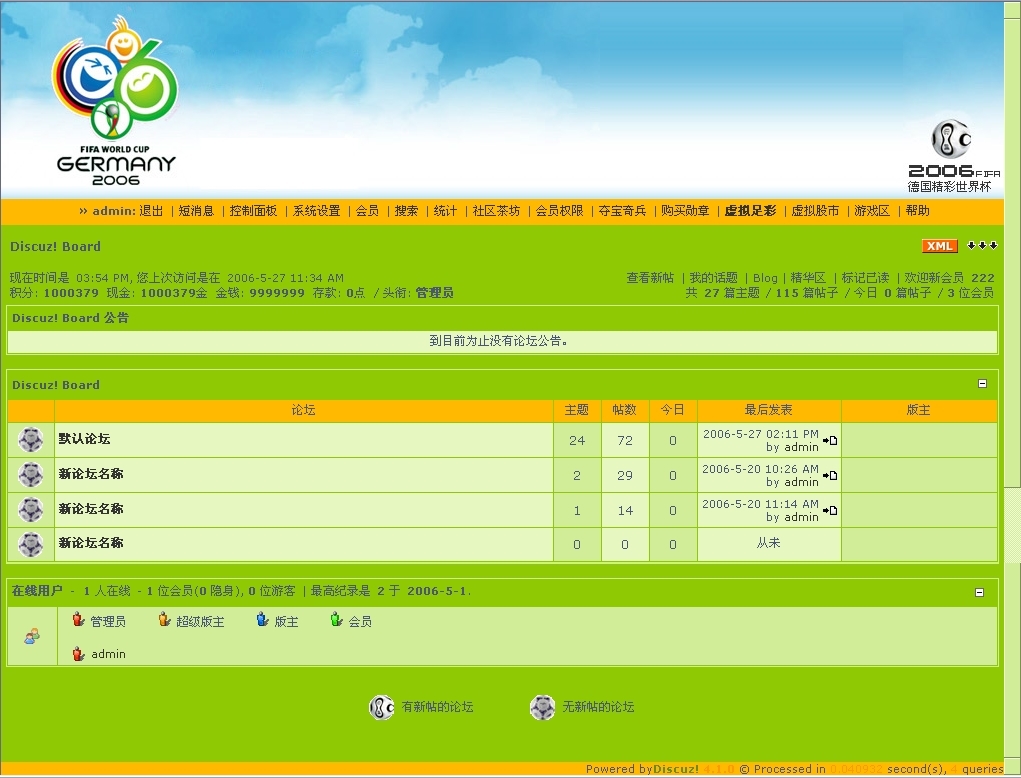Open the Blog link

[765, 278]
